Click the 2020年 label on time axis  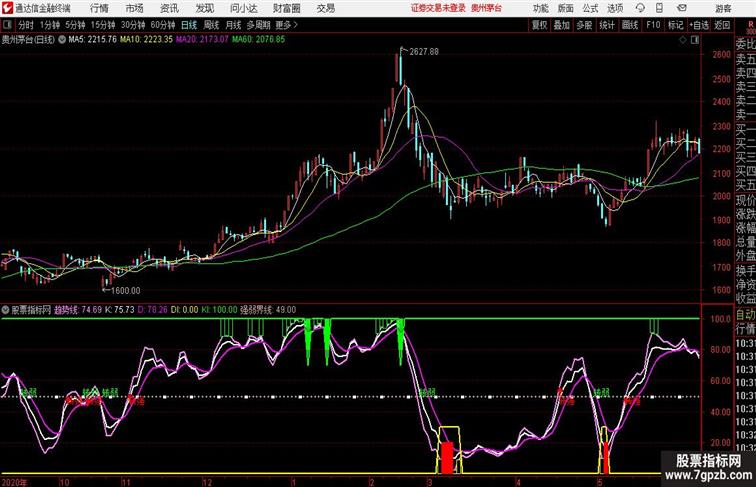click(14, 482)
